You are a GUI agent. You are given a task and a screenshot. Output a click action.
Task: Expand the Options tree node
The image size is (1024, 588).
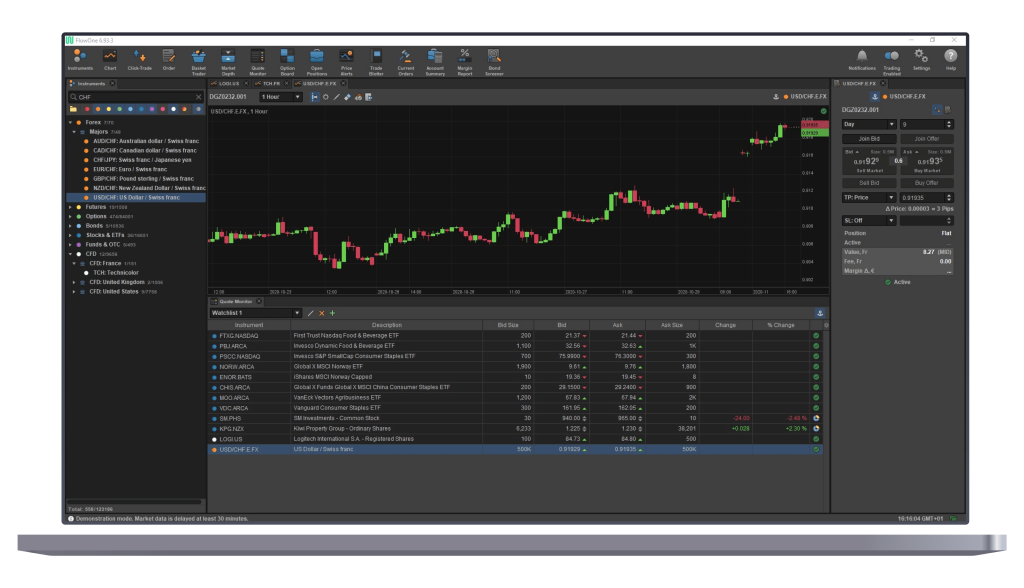71,216
